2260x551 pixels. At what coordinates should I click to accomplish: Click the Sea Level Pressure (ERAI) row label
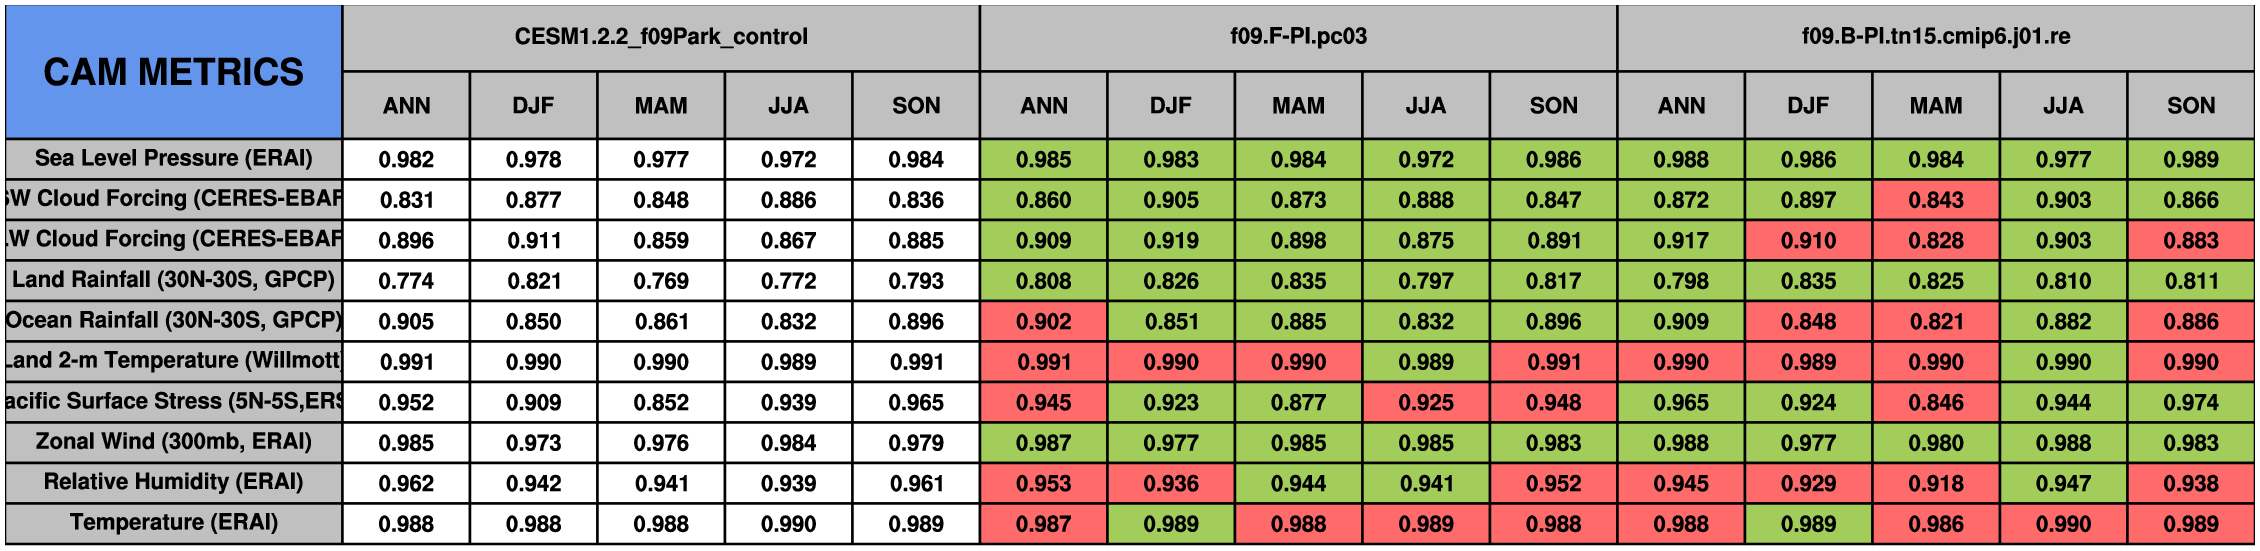[x=173, y=159]
